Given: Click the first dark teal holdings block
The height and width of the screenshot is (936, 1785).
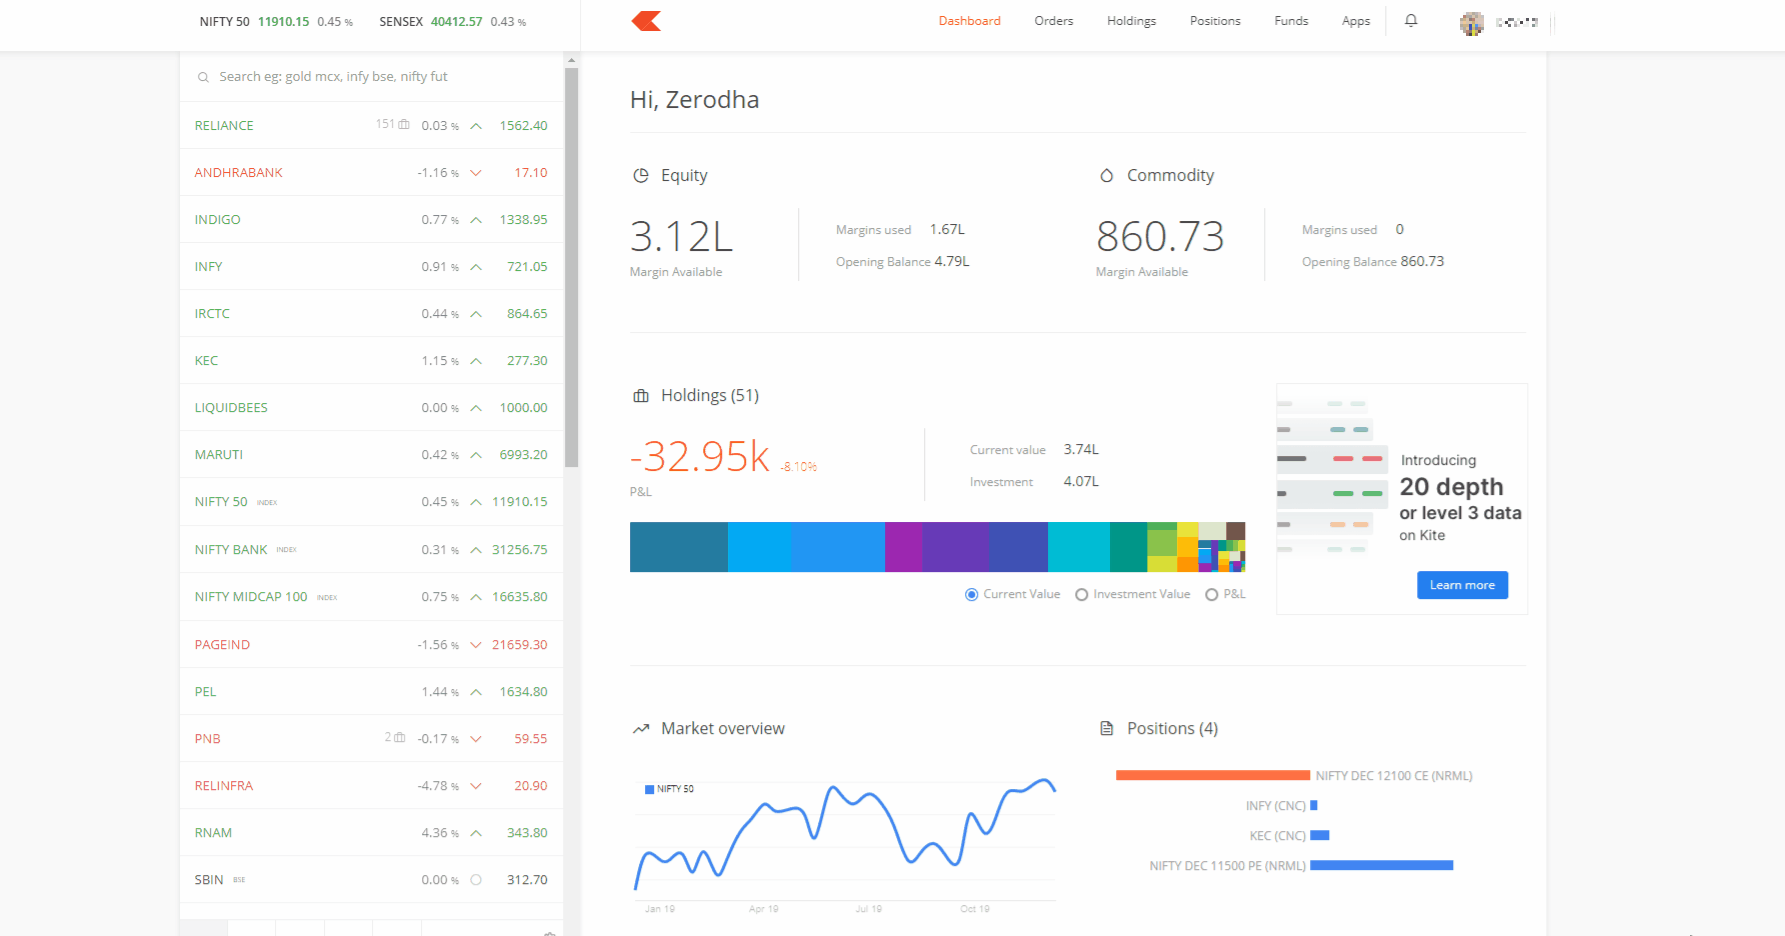Looking at the screenshot, I should (x=679, y=547).
